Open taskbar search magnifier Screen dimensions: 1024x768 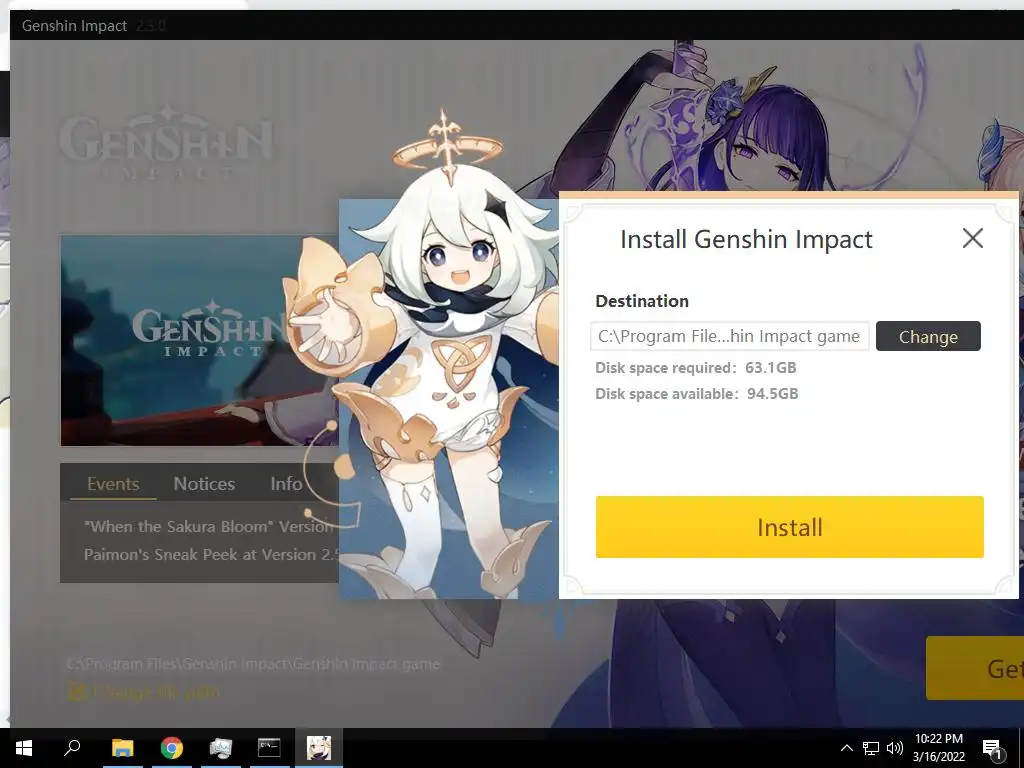pyautogui.click(x=72, y=748)
